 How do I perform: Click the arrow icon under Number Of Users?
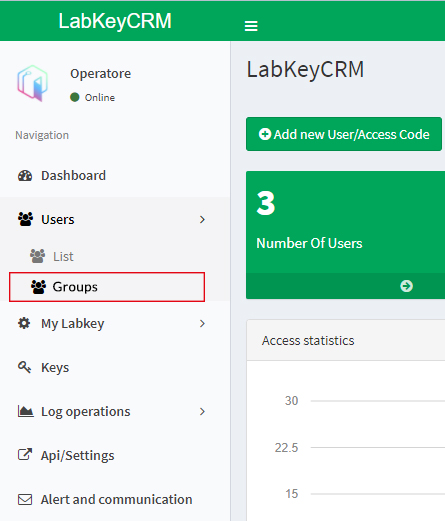pos(406,286)
